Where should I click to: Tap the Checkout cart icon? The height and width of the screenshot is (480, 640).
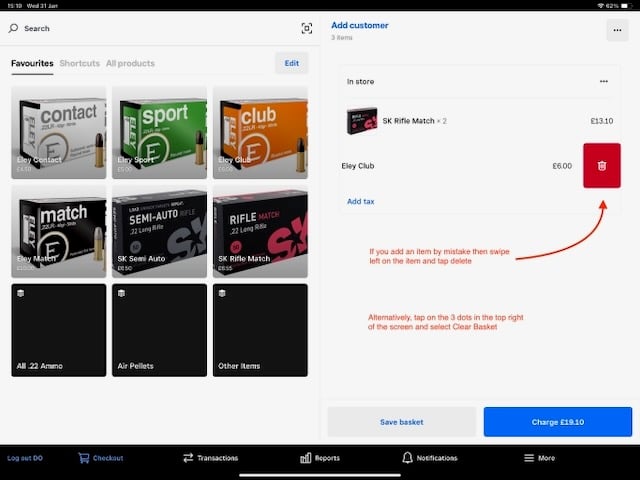point(84,458)
